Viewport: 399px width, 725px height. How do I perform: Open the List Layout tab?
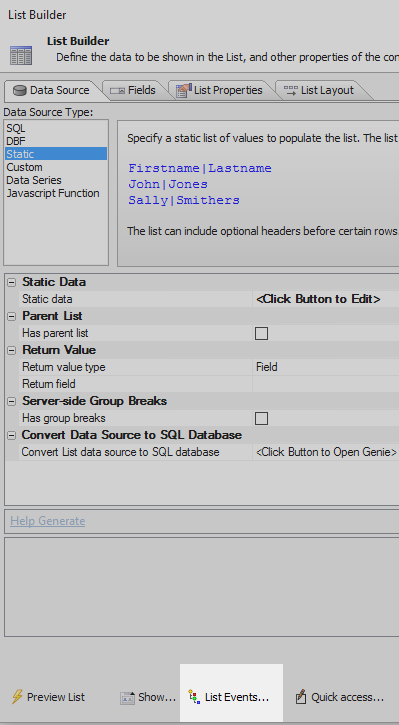(x=320, y=90)
